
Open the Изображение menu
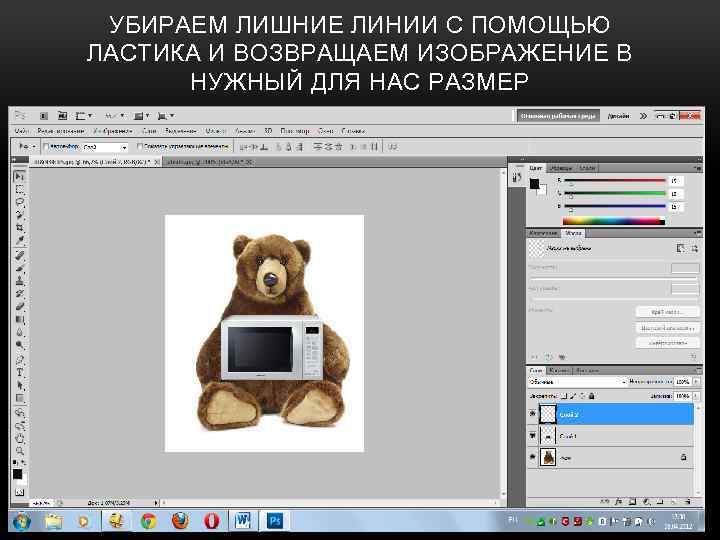[113, 131]
